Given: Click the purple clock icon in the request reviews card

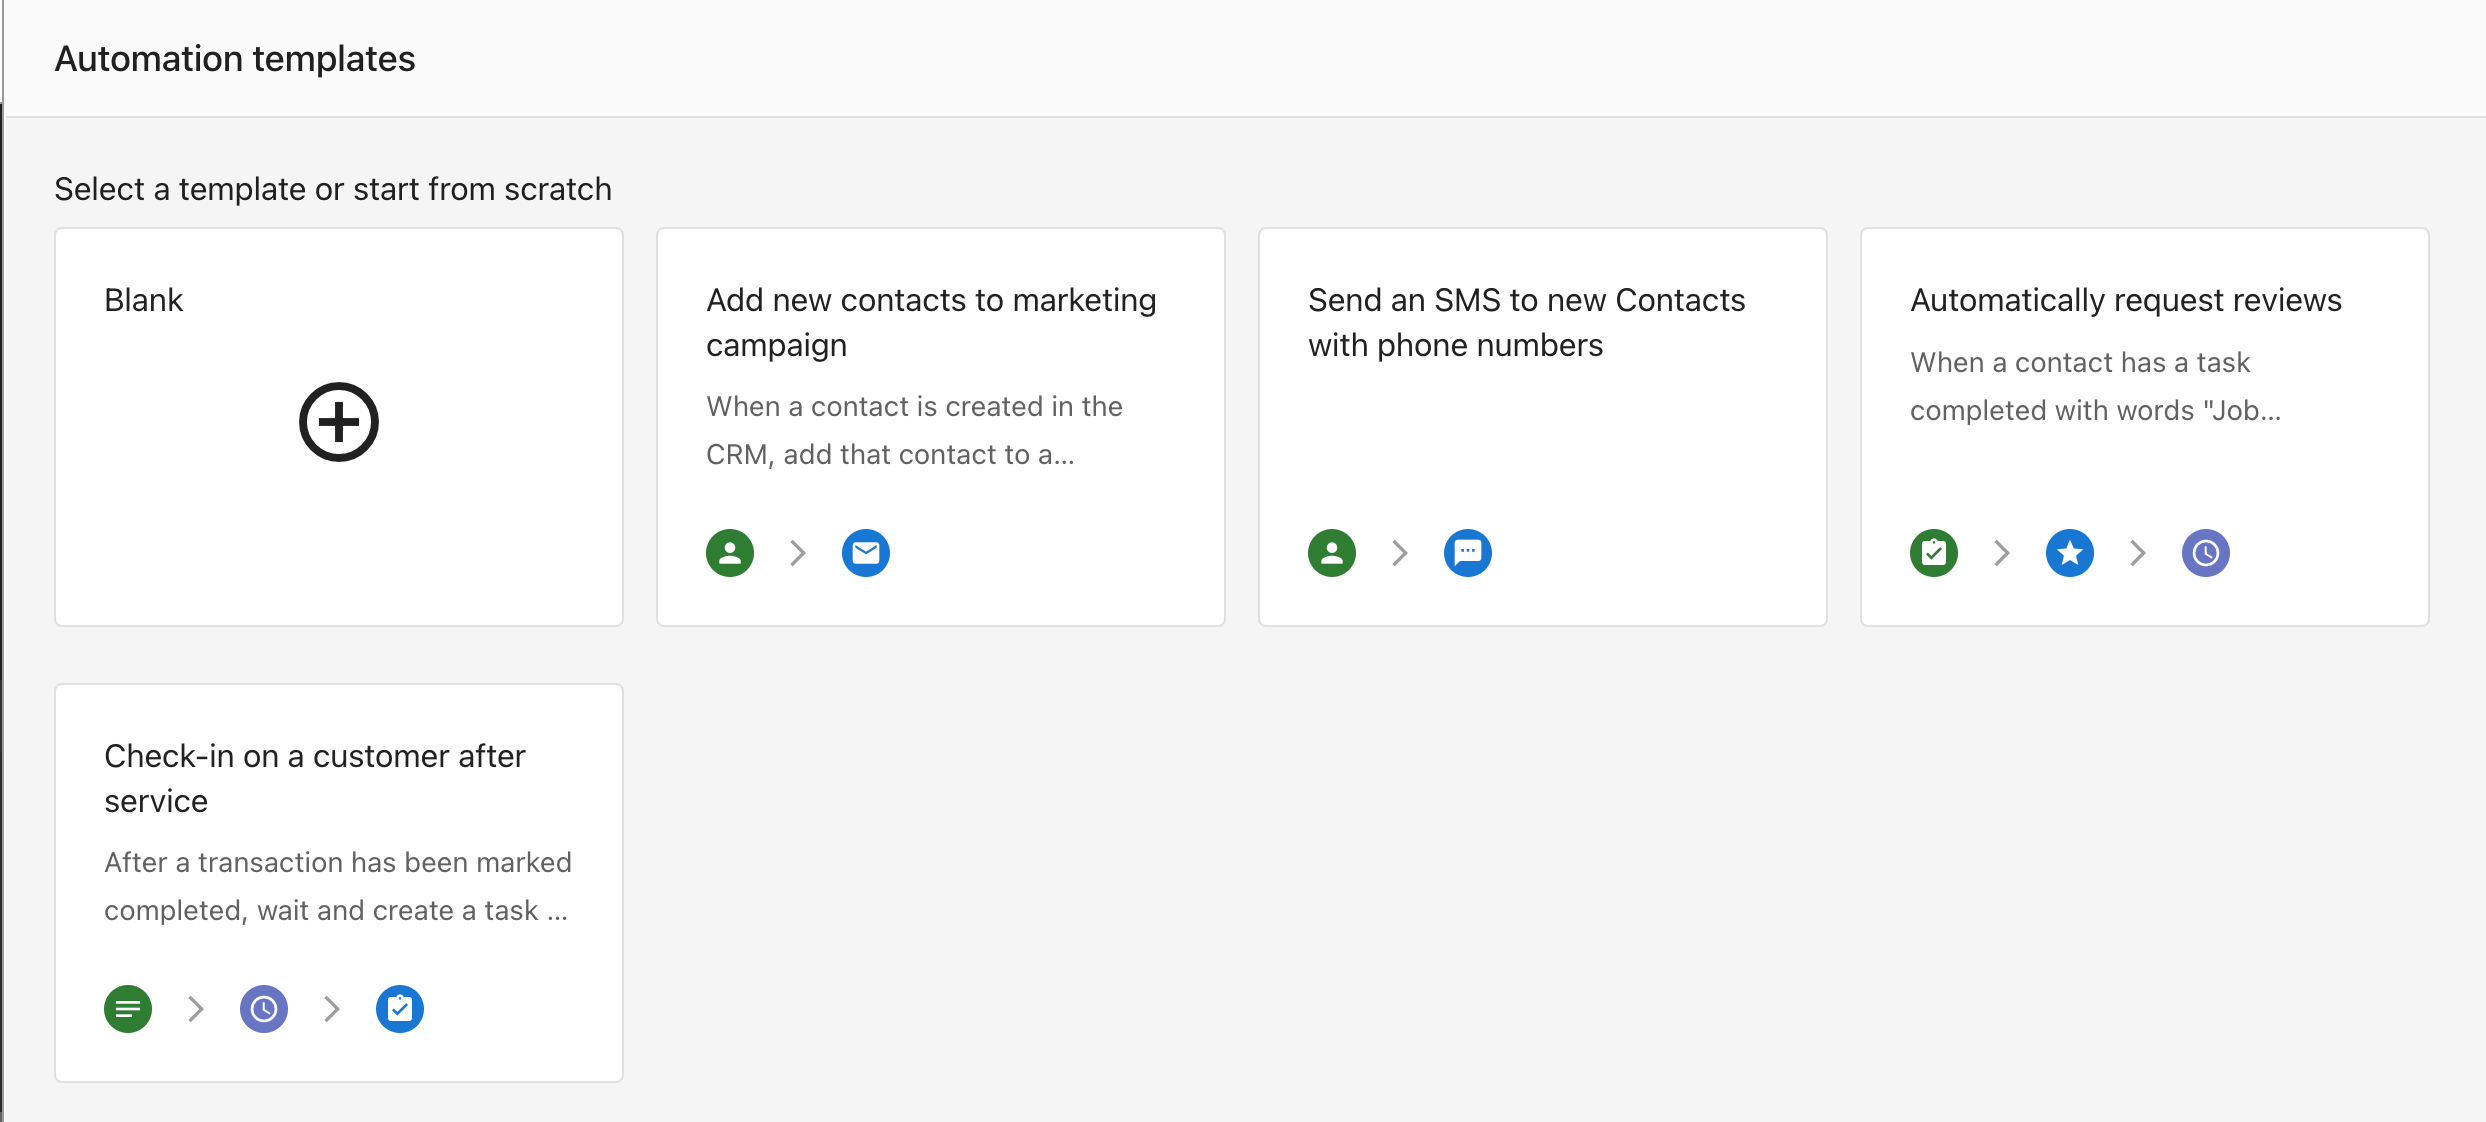Looking at the screenshot, I should tap(2206, 553).
